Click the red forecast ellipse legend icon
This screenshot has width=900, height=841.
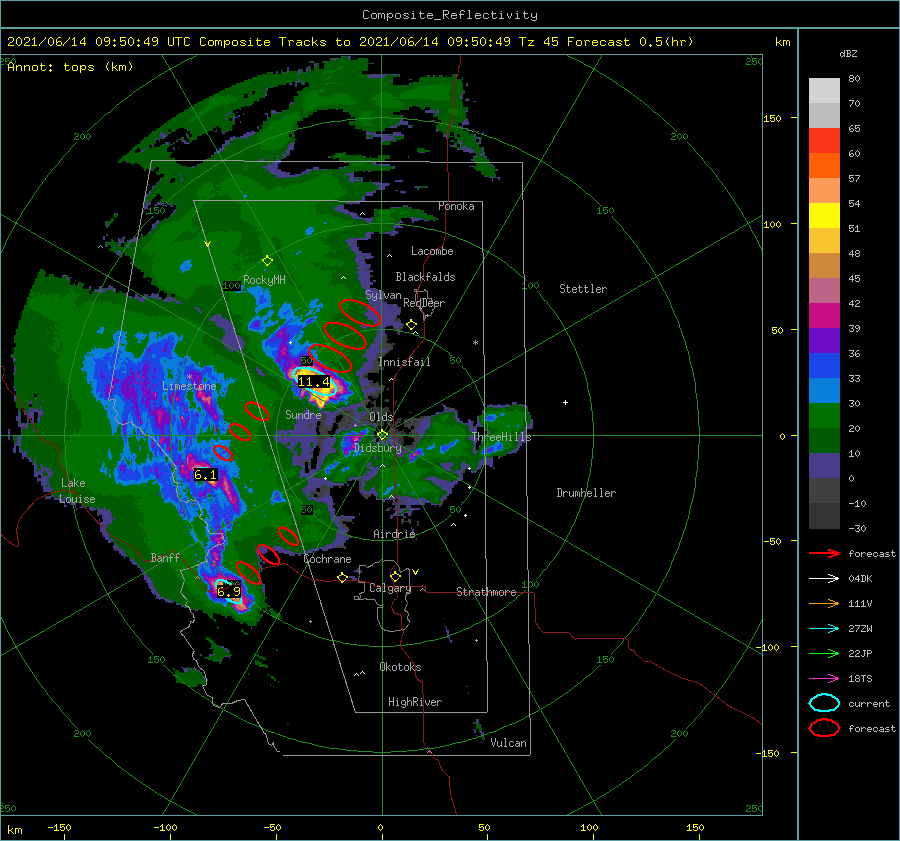(824, 728)
